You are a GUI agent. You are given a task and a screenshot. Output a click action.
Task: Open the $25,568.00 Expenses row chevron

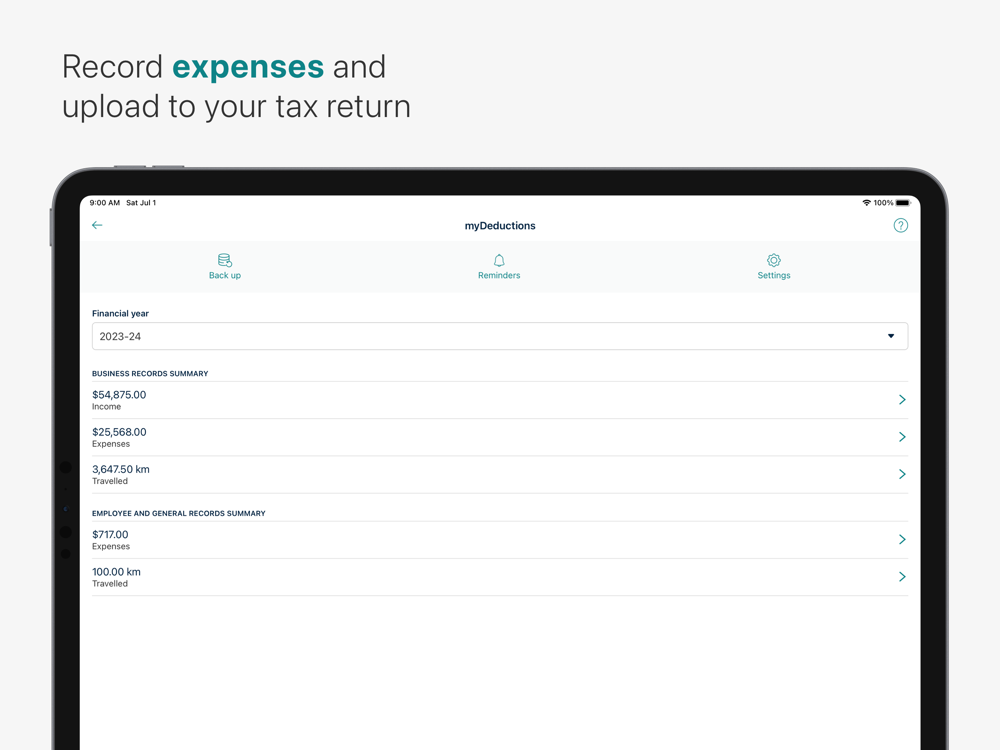tap(902, 437)
